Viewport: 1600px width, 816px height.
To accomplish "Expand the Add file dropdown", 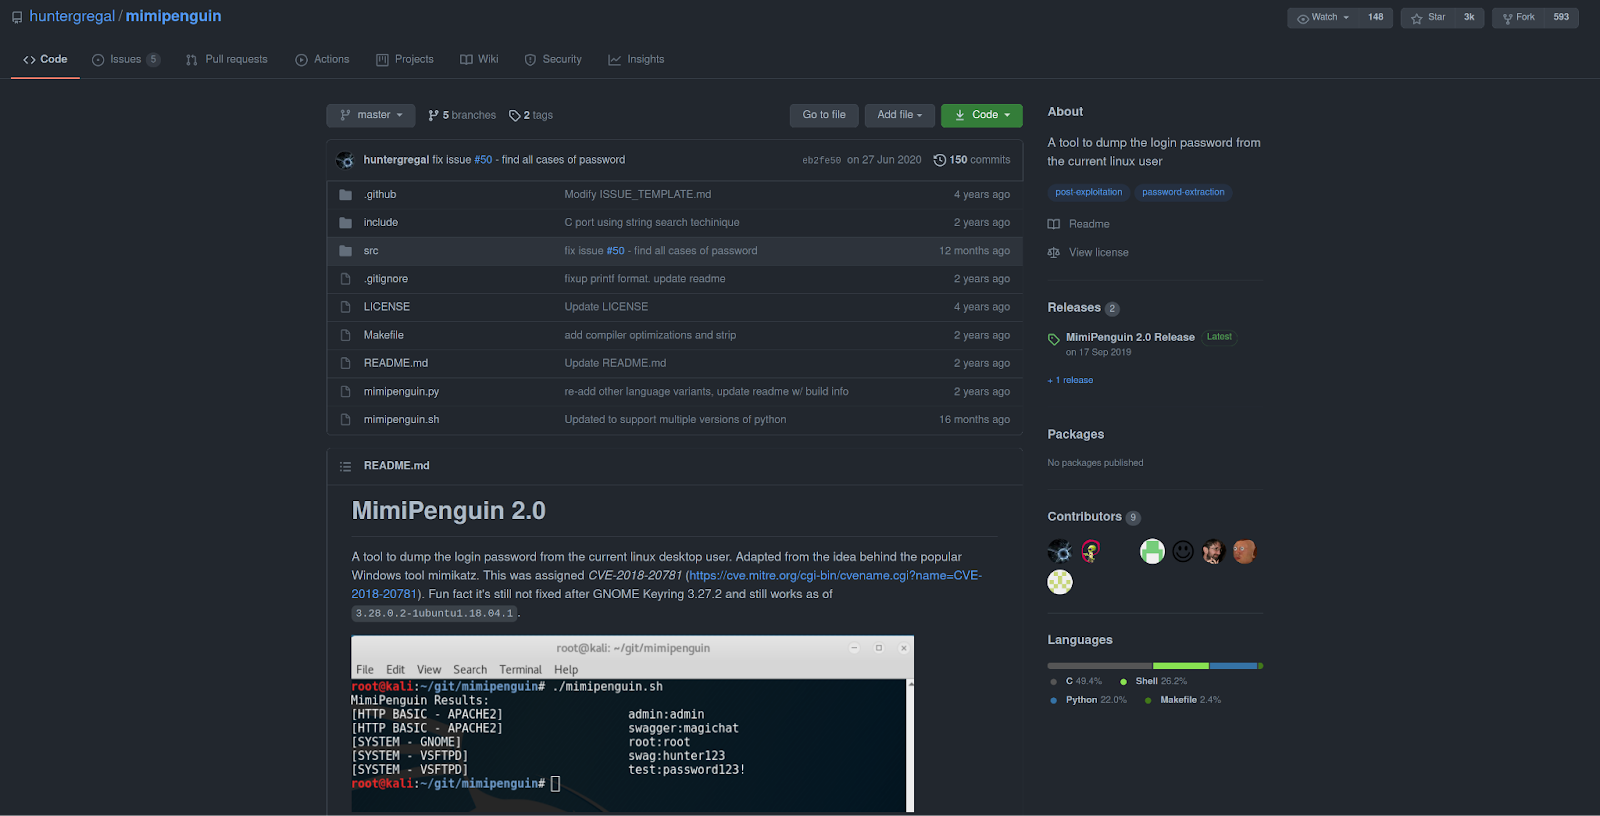I will click(x=899, y=115).
